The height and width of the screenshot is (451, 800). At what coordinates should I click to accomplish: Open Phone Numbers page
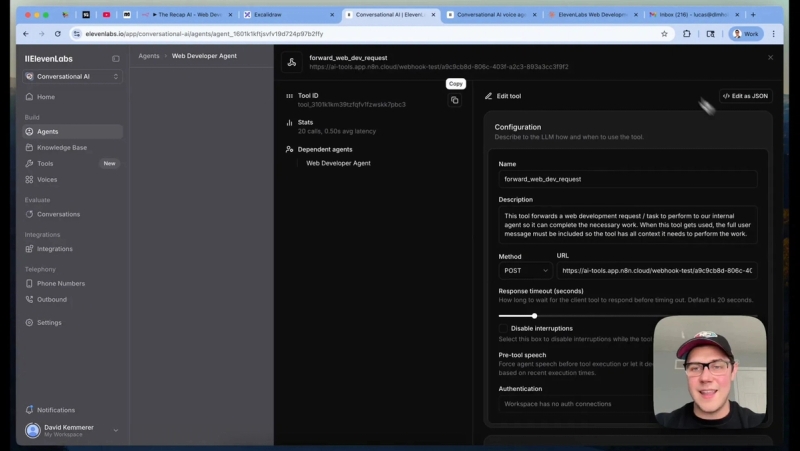pyautogui.click(x=72, y=284)
